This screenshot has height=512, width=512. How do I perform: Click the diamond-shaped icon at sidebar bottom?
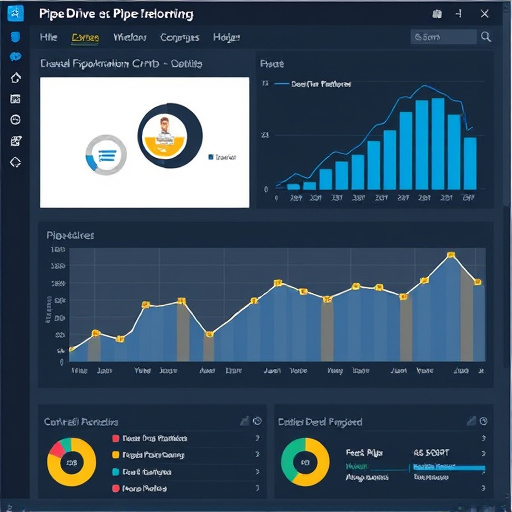(x=15, y=162)
